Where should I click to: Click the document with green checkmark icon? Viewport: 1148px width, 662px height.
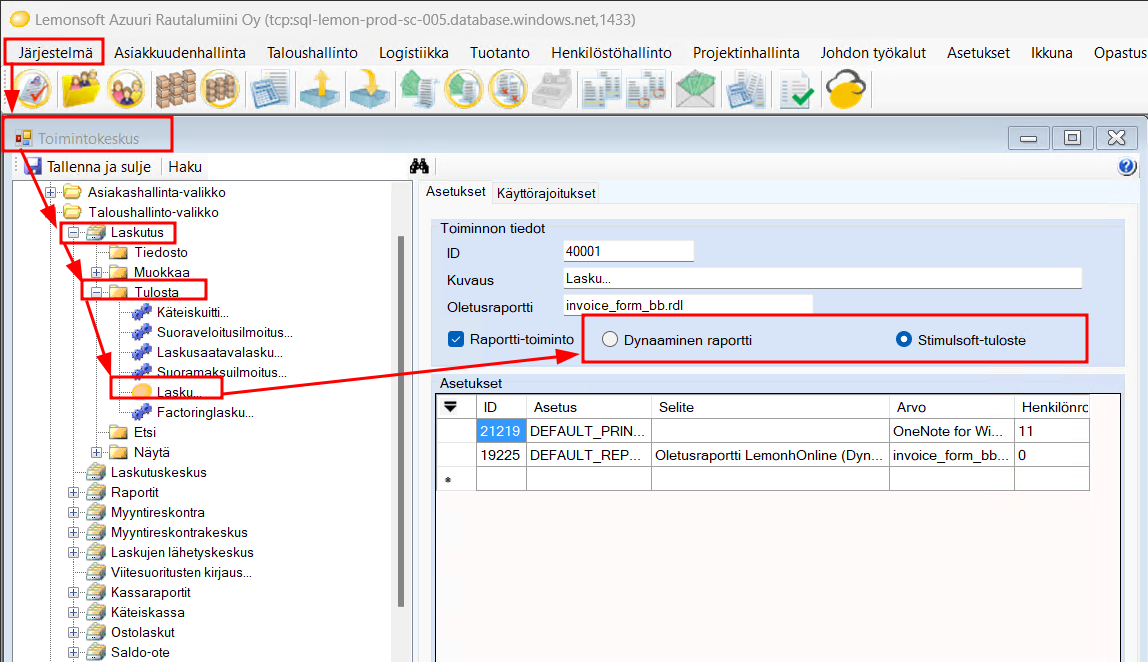[x=796, y=89]
